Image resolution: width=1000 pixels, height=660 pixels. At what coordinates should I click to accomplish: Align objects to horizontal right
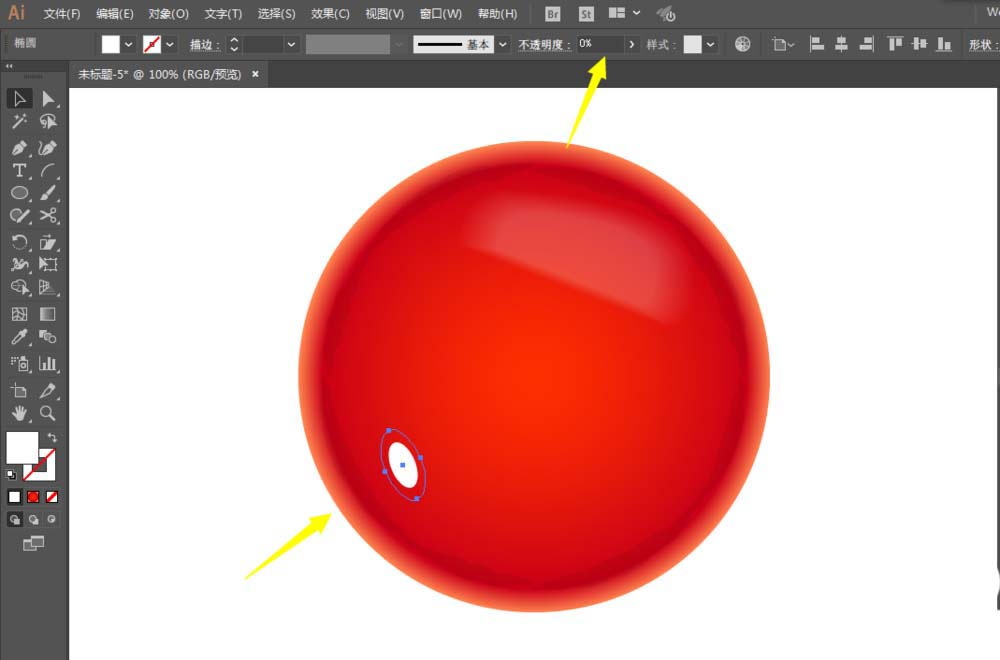coord(866,44)
